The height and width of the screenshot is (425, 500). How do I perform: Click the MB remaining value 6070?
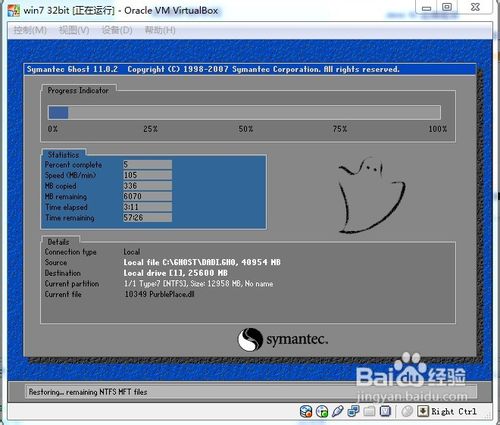click(x=147, y=196)
